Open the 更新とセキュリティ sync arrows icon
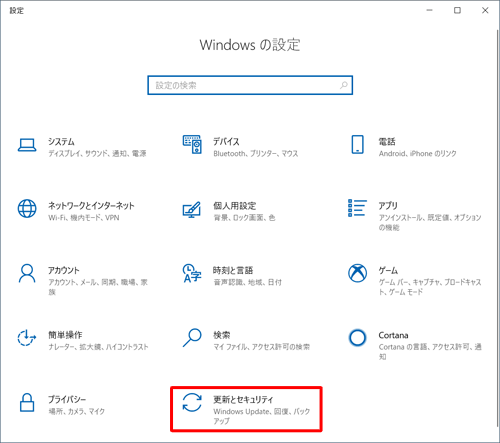Screen dimensions: 500x443 [x=192, y=402]
